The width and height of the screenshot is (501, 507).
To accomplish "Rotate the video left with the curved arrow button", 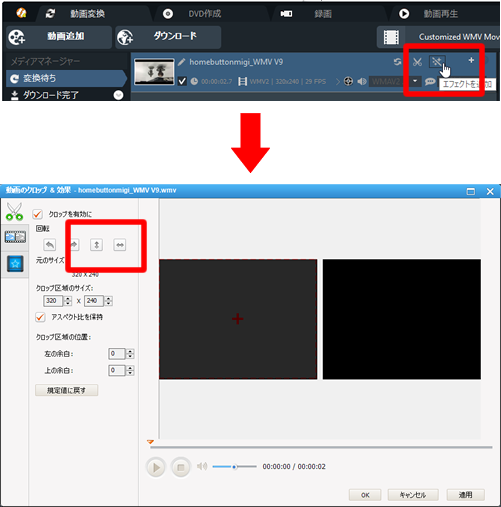I will point(50,245).
